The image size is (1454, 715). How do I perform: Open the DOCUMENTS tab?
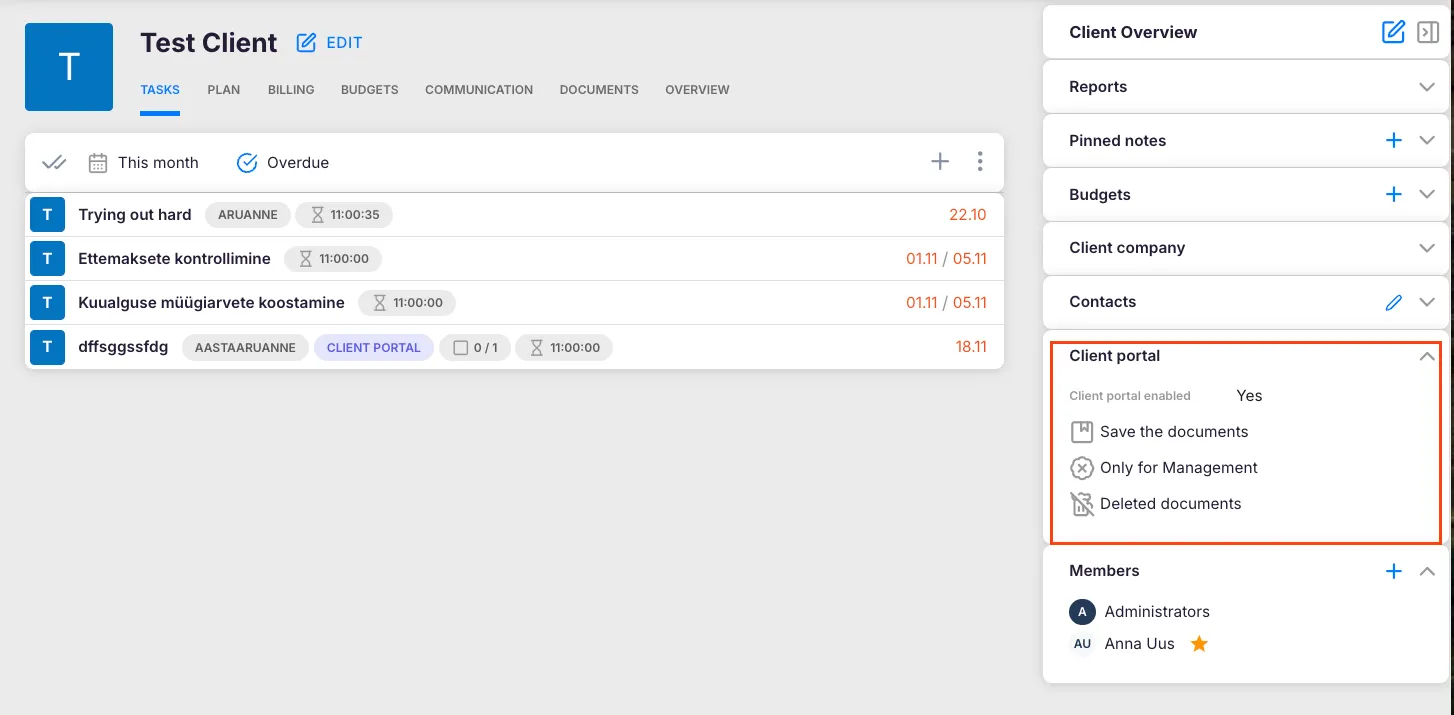click(599, 90)
